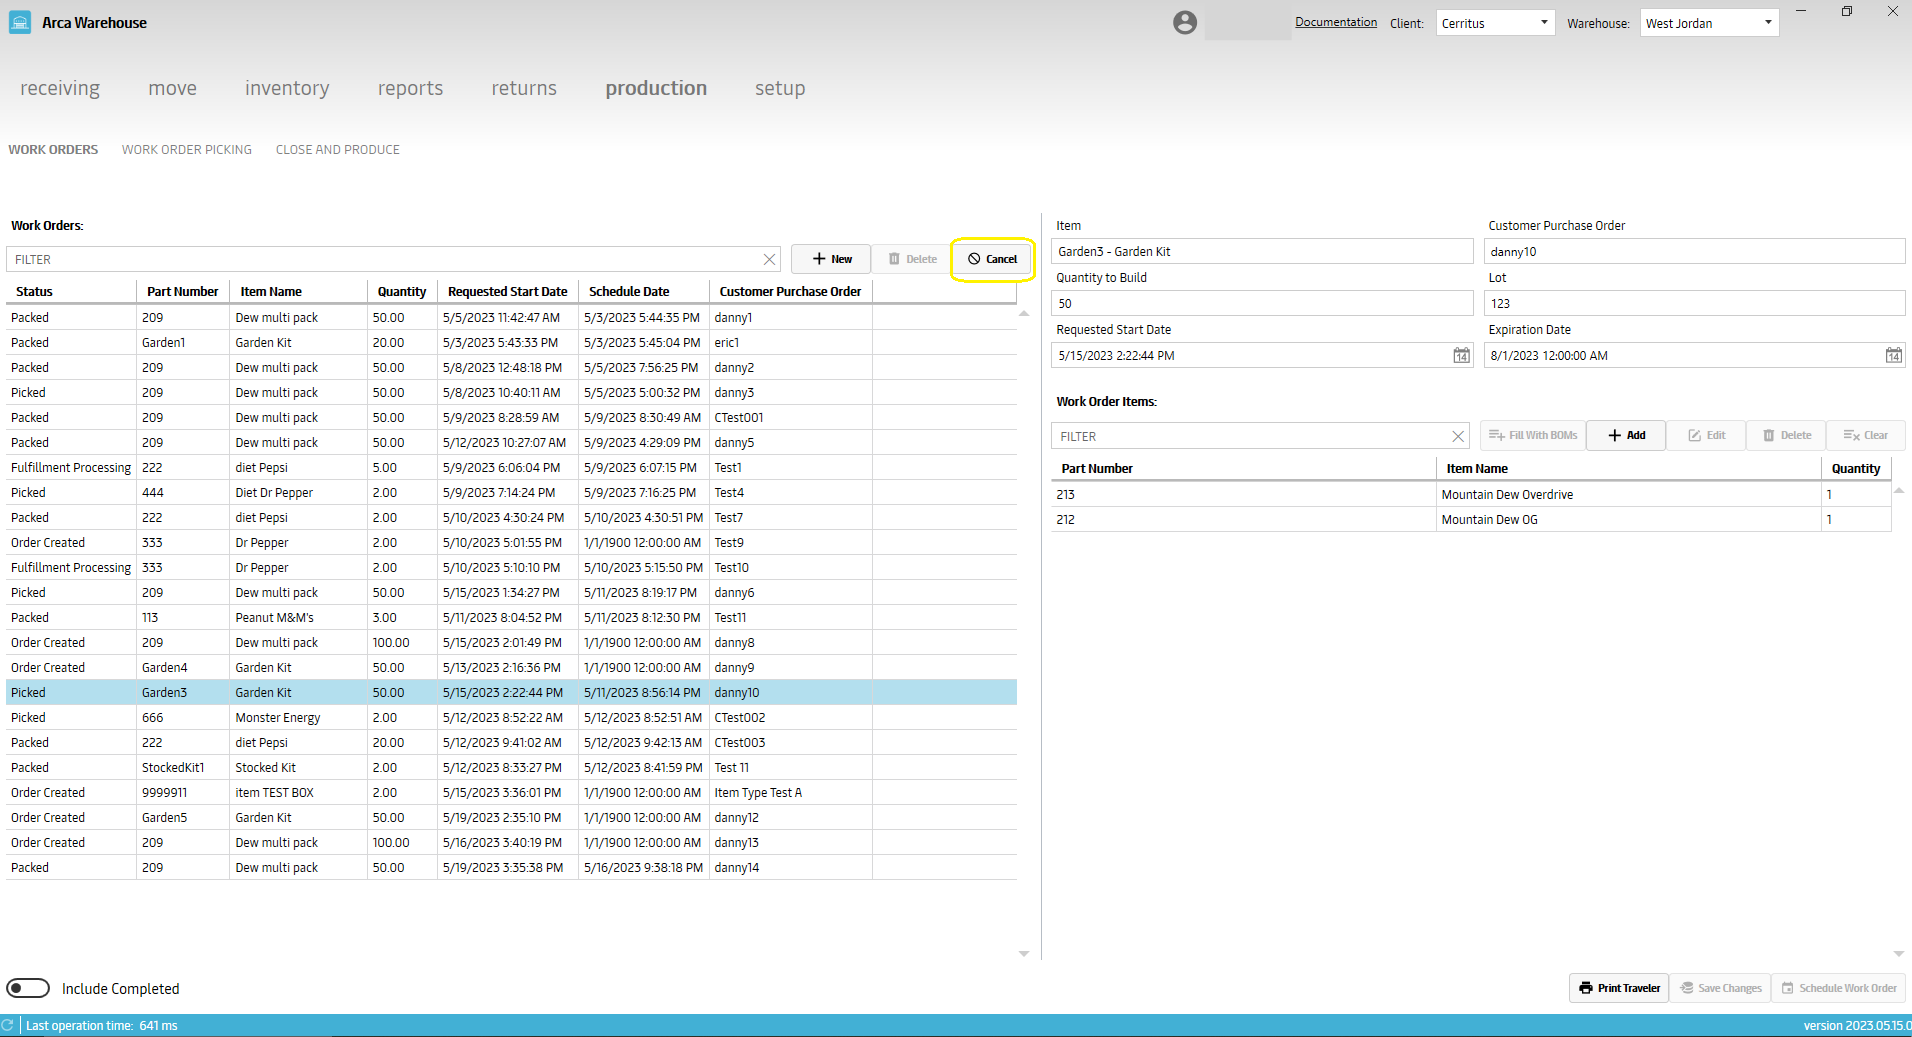Open calendar picker for Expiration Date

coord(1893,356)
